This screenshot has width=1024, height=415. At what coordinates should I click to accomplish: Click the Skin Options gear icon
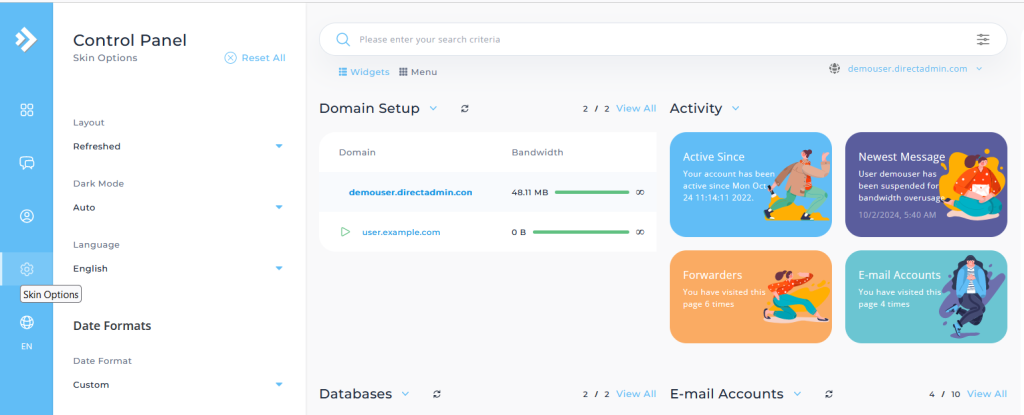tap(27, 268)
